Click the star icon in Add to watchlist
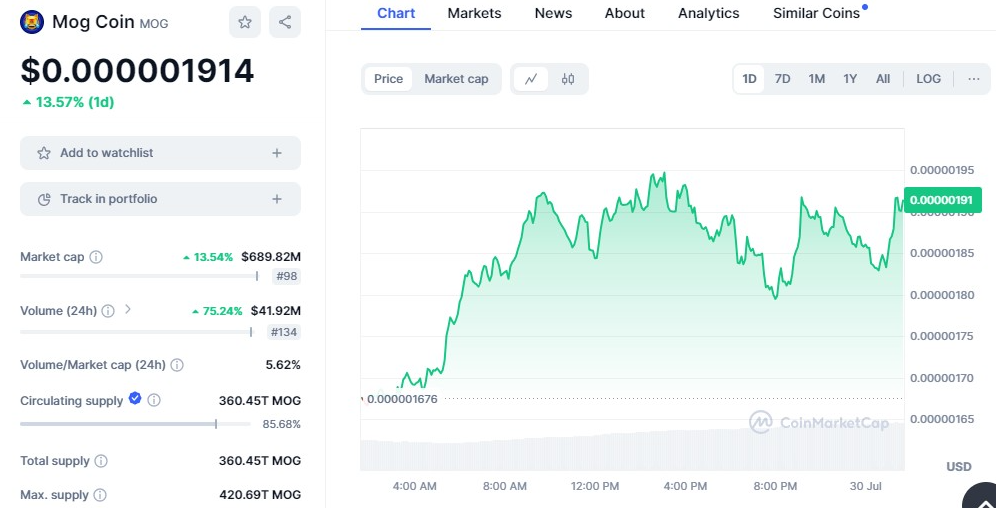This screenshot has width=996, height=508. click(x=44, y=153)
